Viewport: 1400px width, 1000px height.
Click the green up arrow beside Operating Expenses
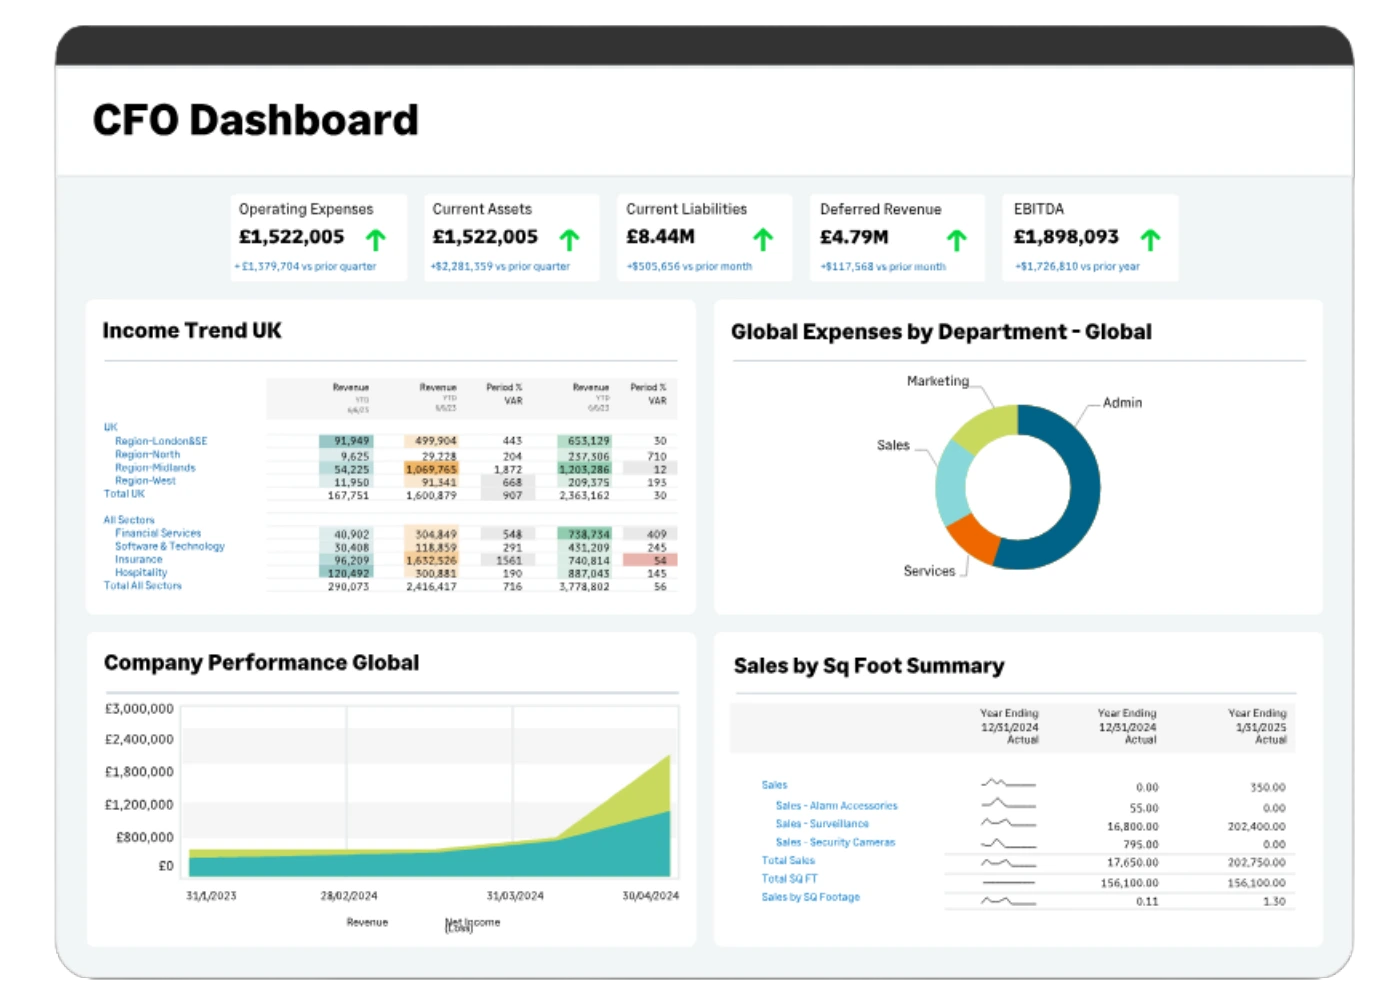click(376, 240)
